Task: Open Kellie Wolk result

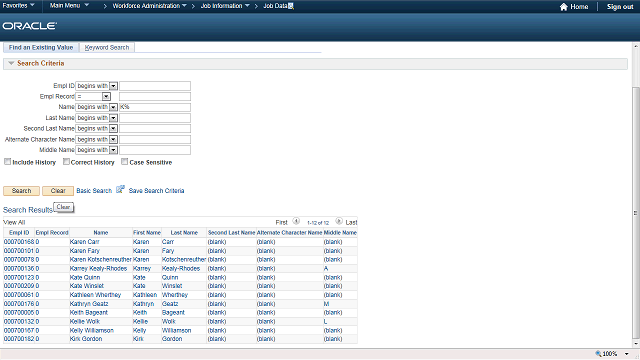Action: 84,322
